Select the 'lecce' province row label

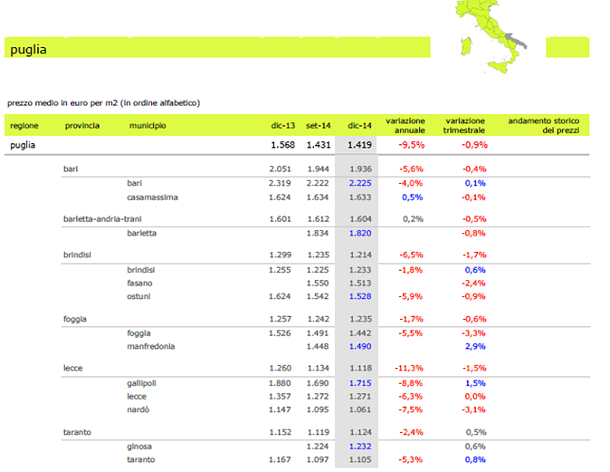pos(73,368)
